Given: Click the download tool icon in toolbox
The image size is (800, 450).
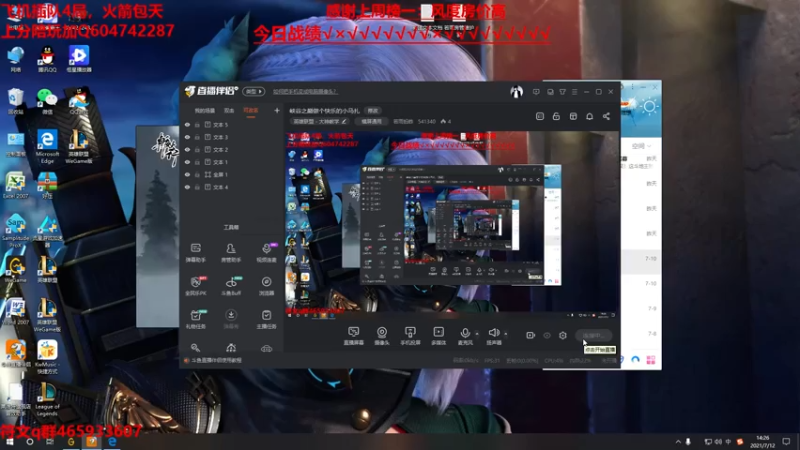Looking at the screenshot, I should click(x=231, y=319).
